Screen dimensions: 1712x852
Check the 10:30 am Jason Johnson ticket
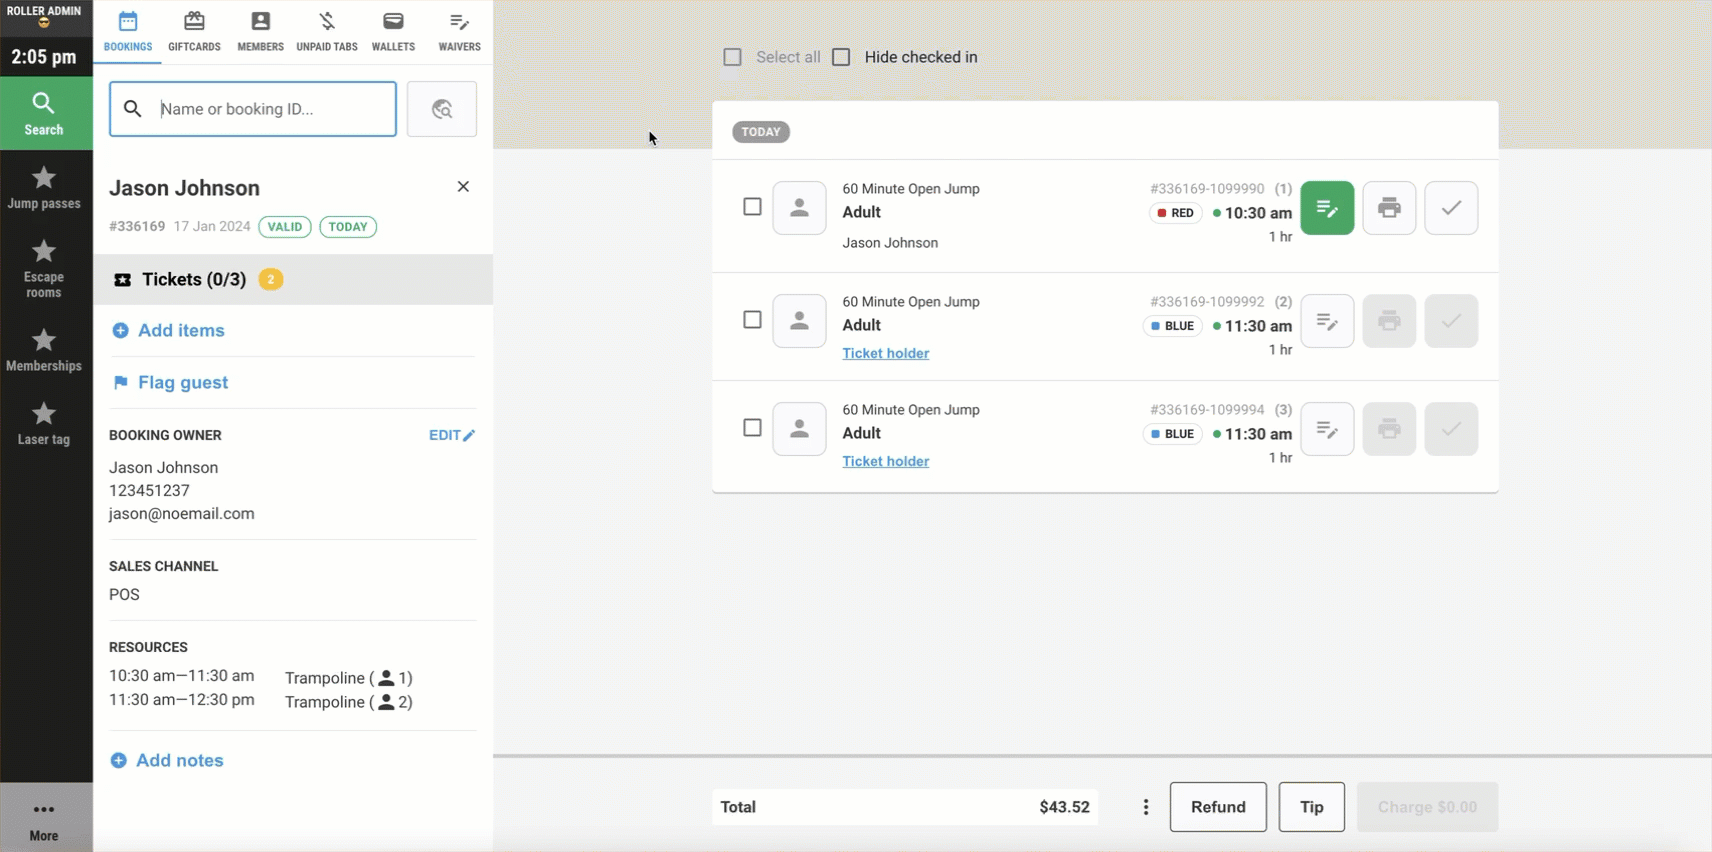pyautogui.click(x=752, y=207)
